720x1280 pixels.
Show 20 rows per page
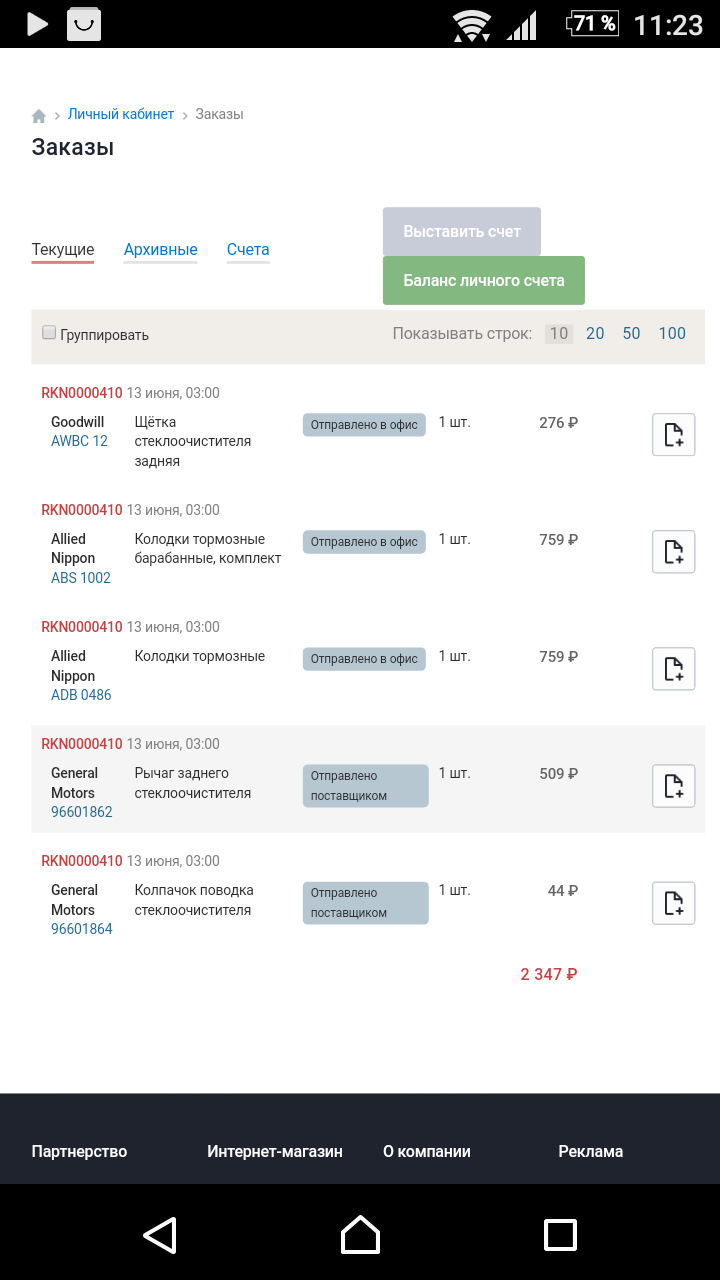coord(595,334)
